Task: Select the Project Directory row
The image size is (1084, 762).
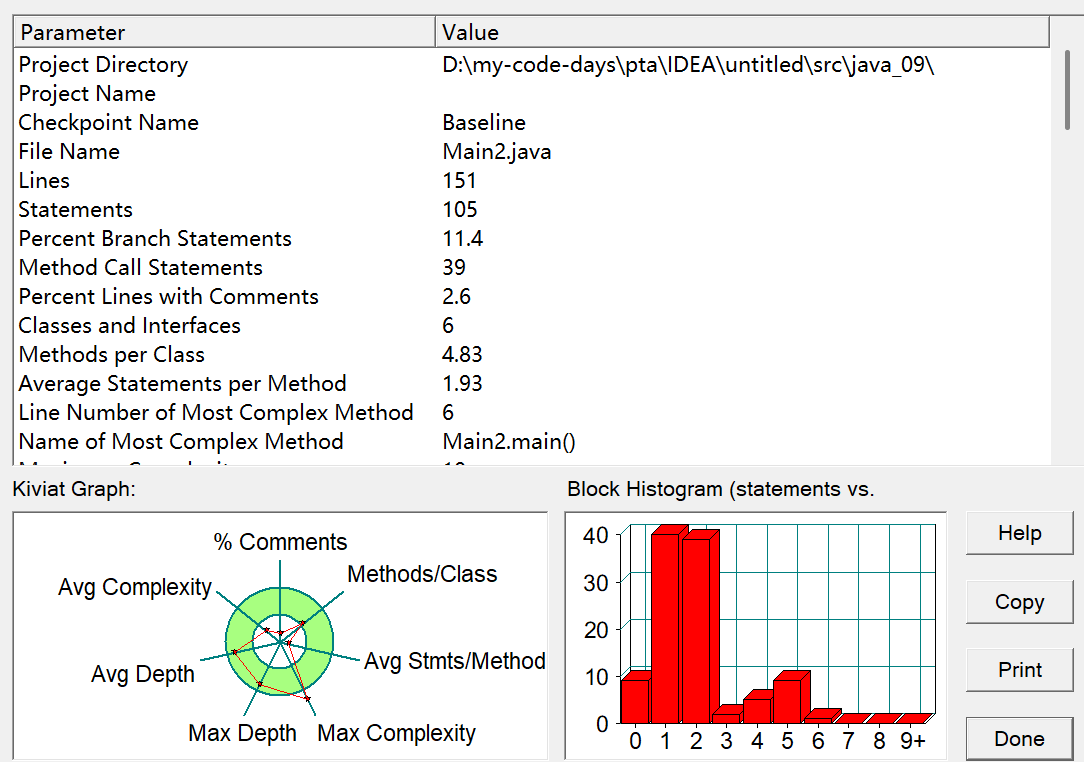Action: [532, 64]
